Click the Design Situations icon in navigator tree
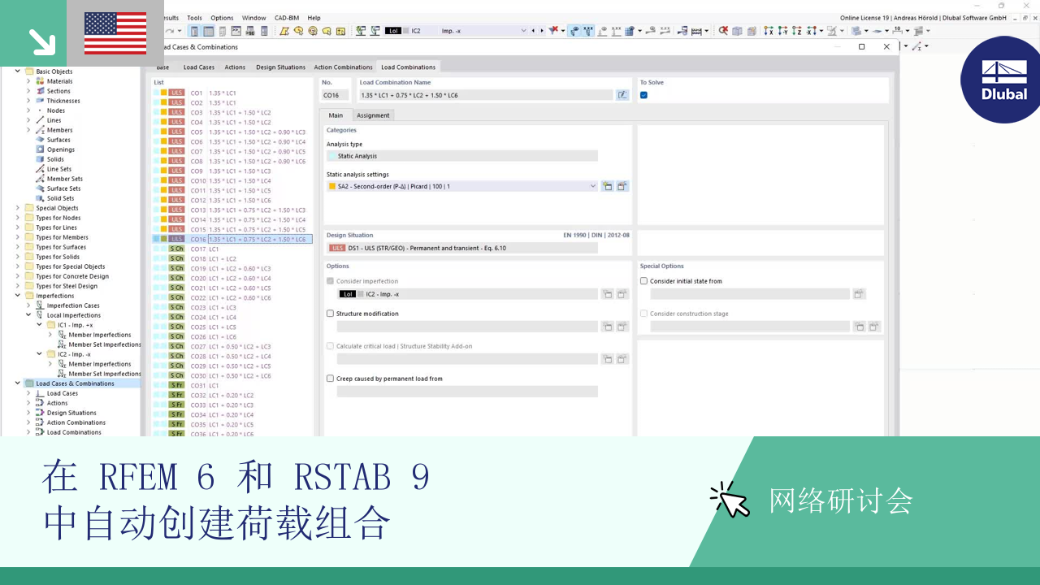The height and width of the screenshot is (585, 1040). coord(40,413)
